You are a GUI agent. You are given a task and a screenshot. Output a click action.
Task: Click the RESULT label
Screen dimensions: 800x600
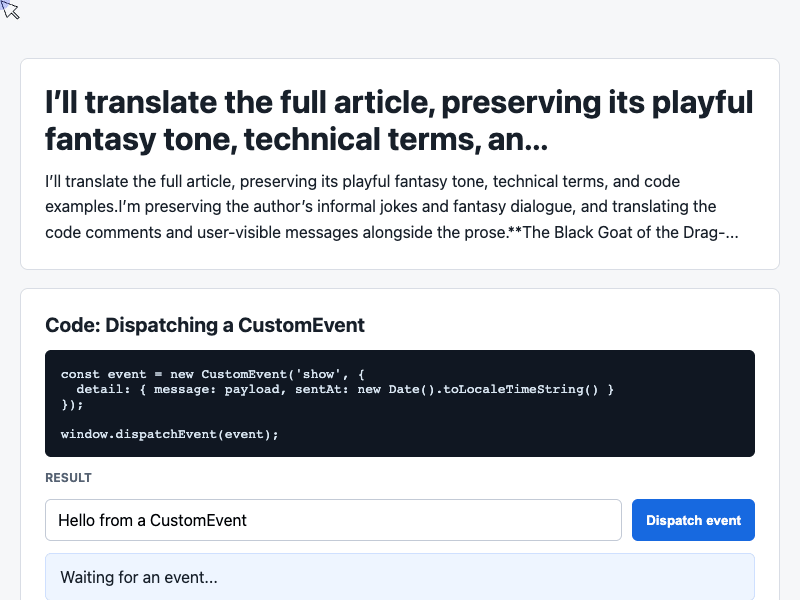coord(68,478)
